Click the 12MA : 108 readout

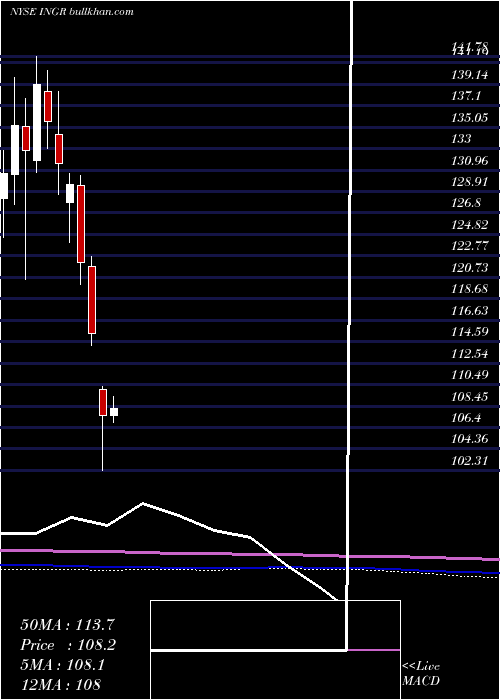[60, 684]
